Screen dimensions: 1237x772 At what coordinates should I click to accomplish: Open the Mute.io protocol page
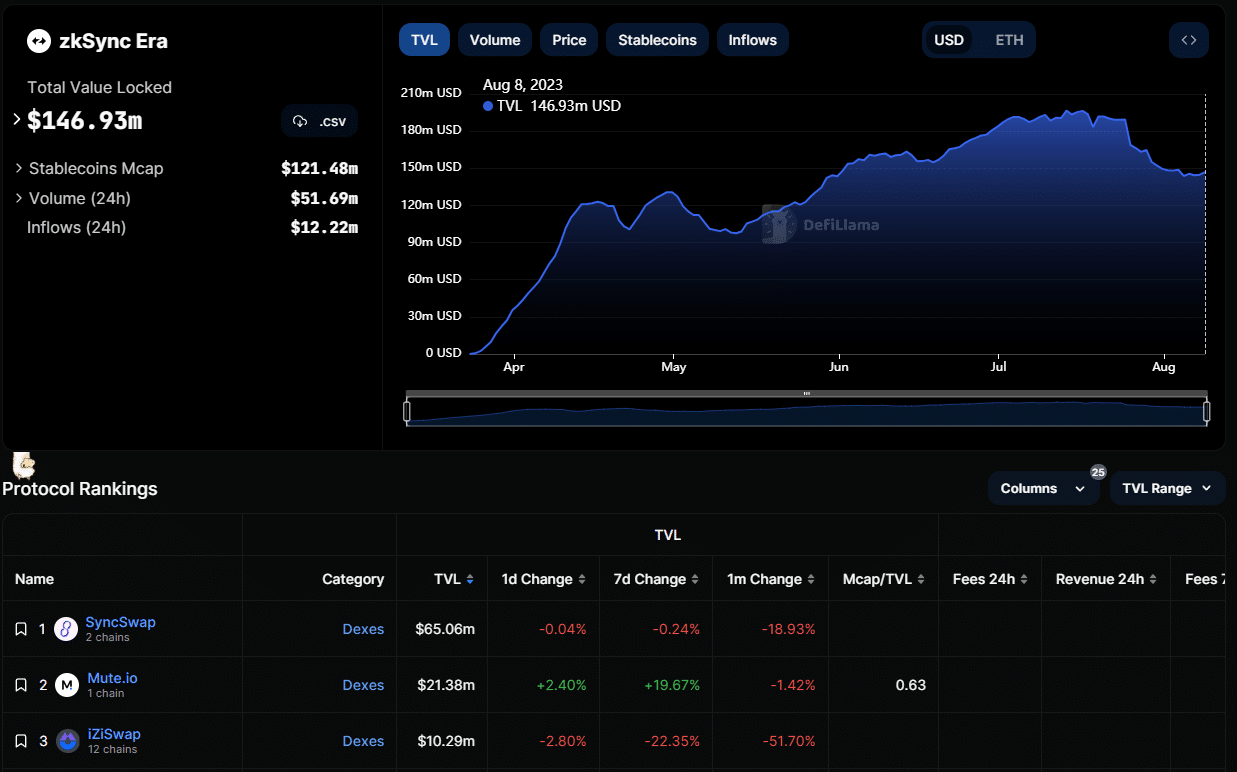(x=112, y=678)
